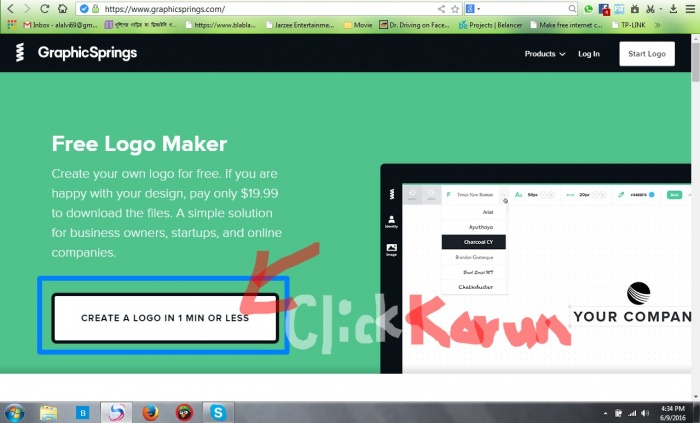Click the Log In link
Image resolution: width=700 pixels, height=423 pixels.
pos(589,54)
